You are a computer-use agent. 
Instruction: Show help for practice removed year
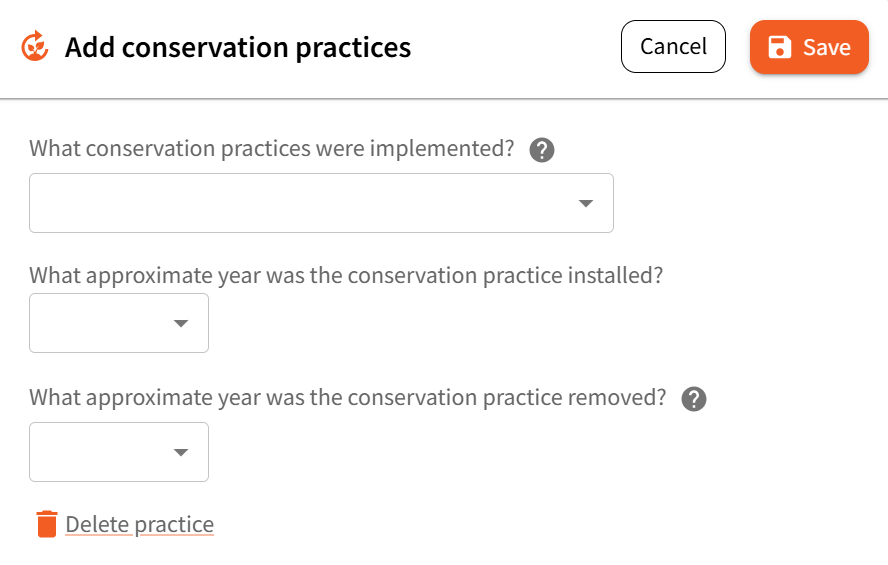pyautogui.click(x=694, y=399)
